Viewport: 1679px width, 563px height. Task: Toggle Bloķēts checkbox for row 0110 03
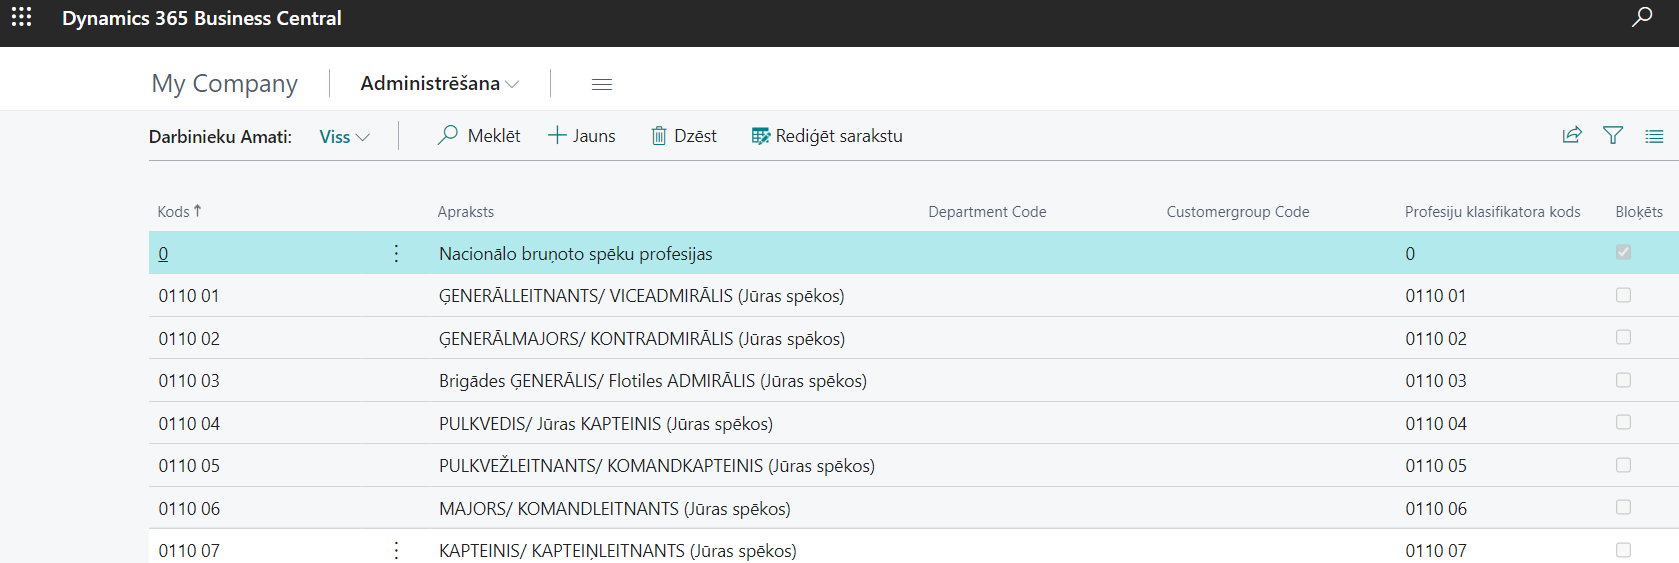[1623, 380]
